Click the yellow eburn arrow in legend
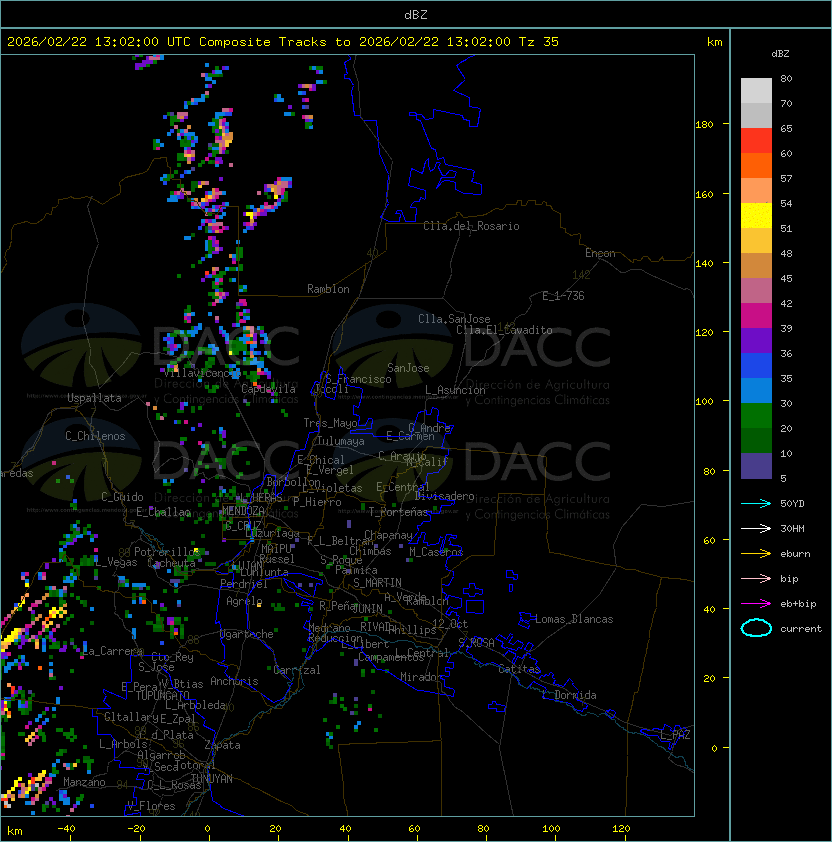Viewport: 832px width, 842px height. click(756, 554)
